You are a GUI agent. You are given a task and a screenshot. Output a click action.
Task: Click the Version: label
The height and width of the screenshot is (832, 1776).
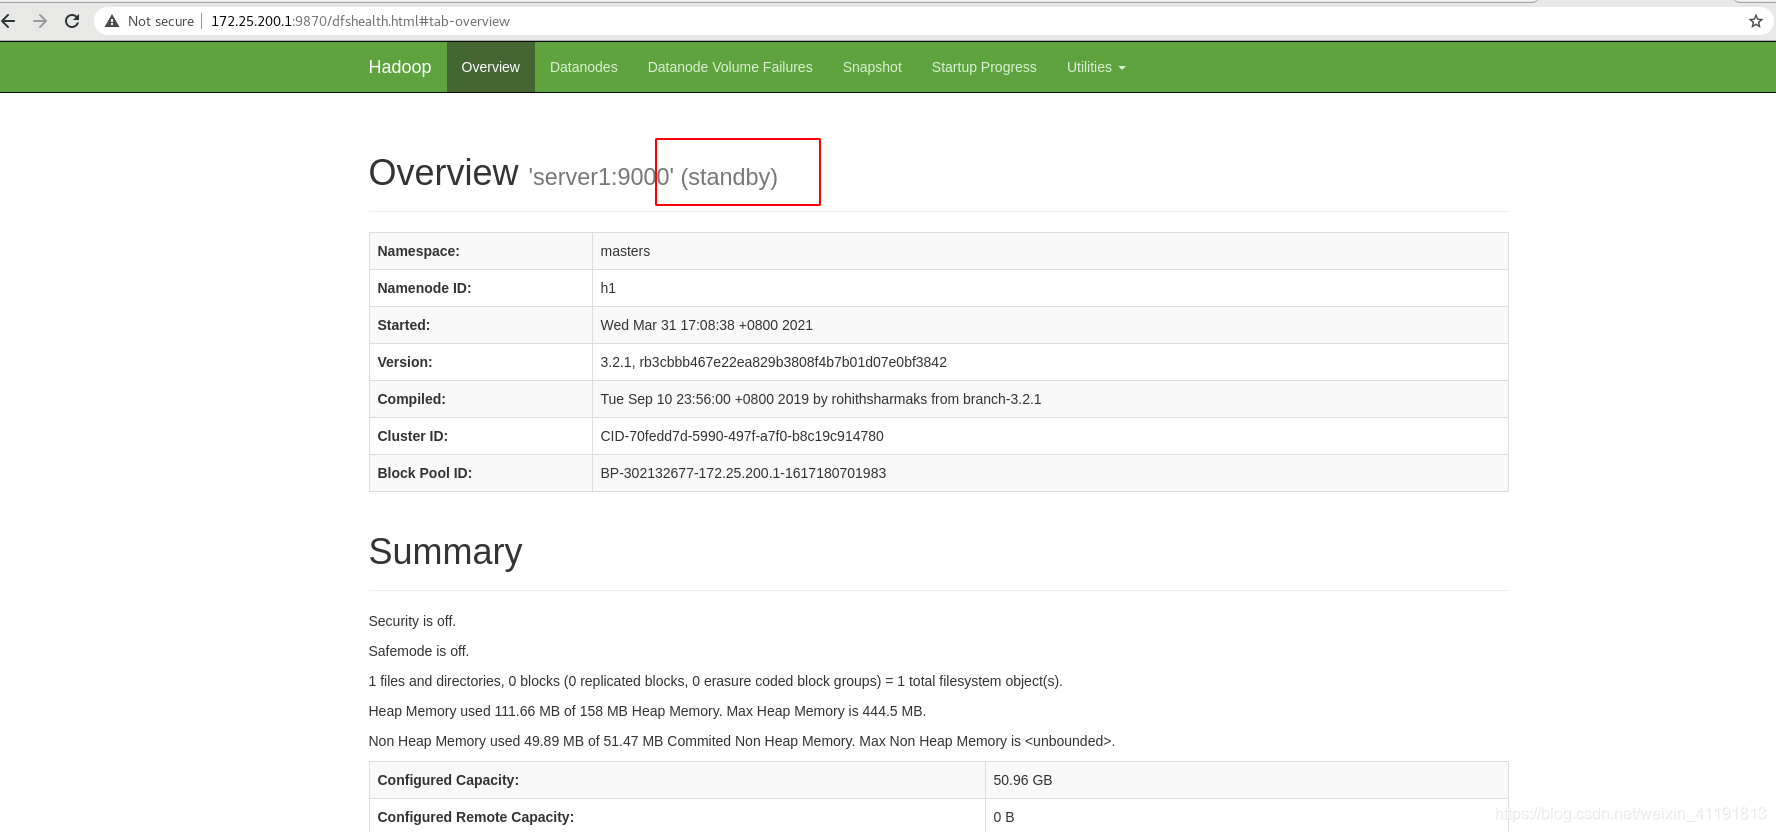click(x=405, y=362)
